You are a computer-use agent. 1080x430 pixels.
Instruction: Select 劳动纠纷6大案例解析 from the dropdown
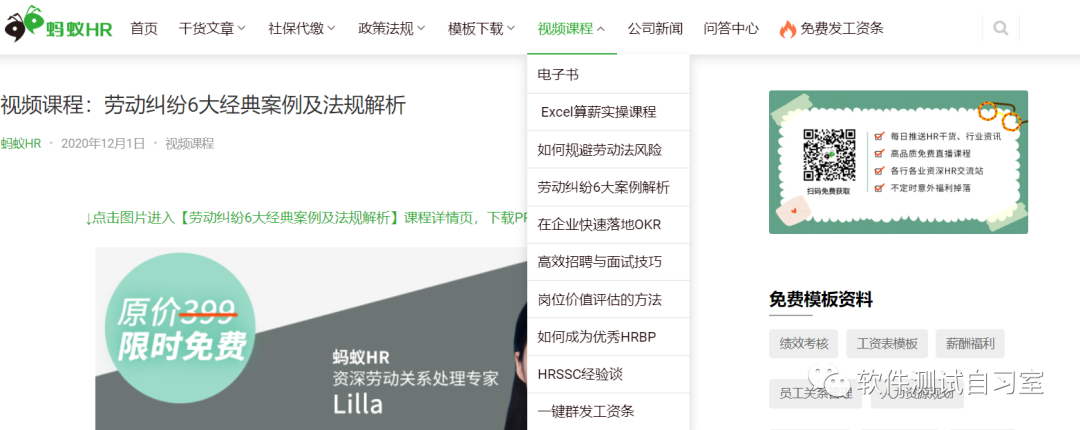[x=608, y=187]
